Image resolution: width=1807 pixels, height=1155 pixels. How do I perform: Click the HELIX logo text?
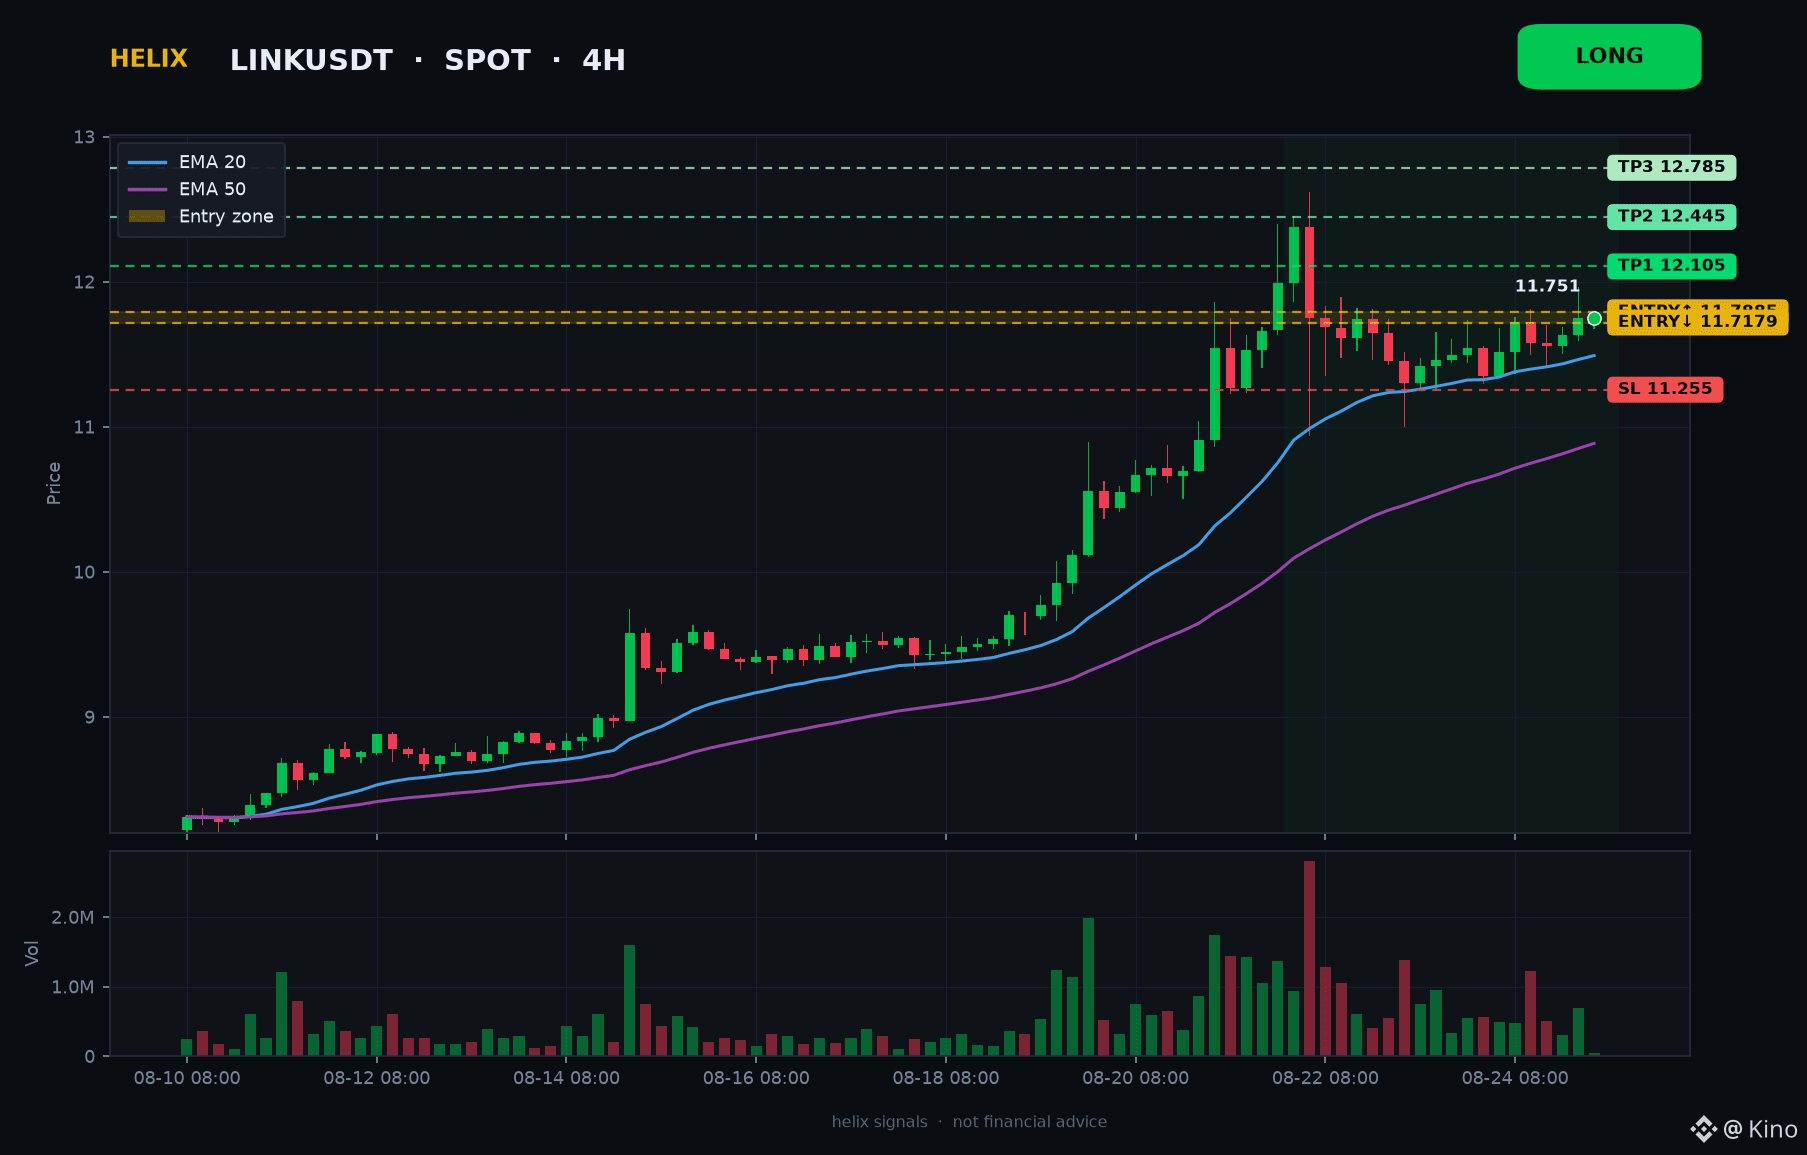pyautogui.click(x=149, y=59)
